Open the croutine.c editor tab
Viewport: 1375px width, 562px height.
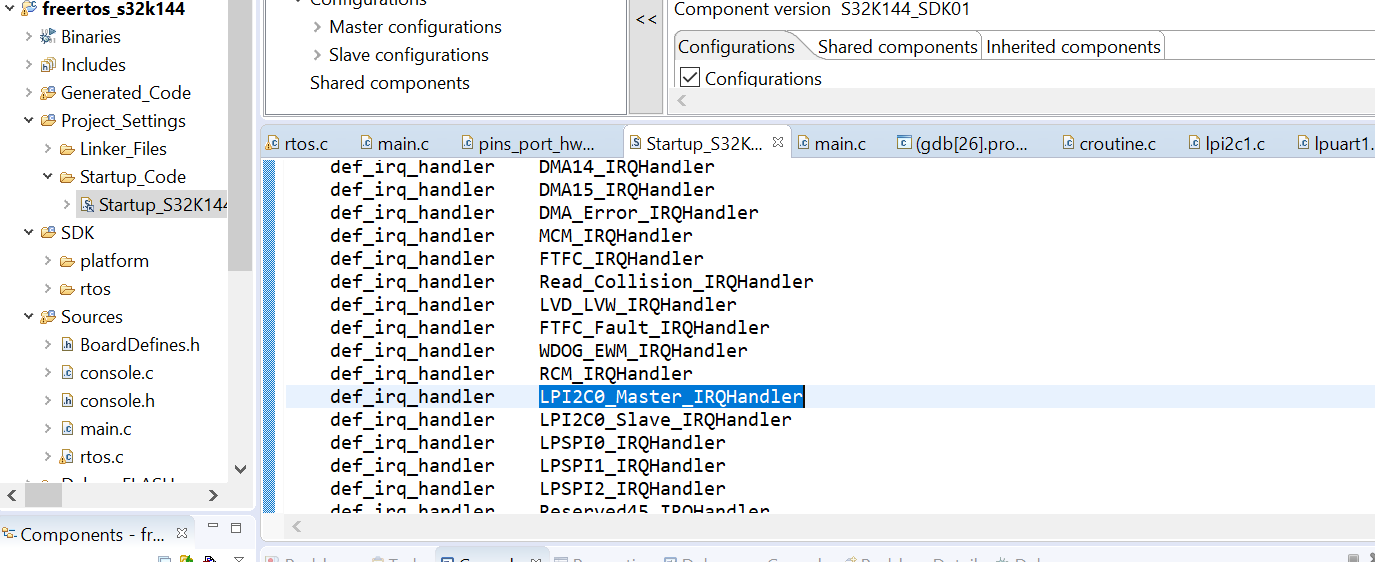(1108, 143)
